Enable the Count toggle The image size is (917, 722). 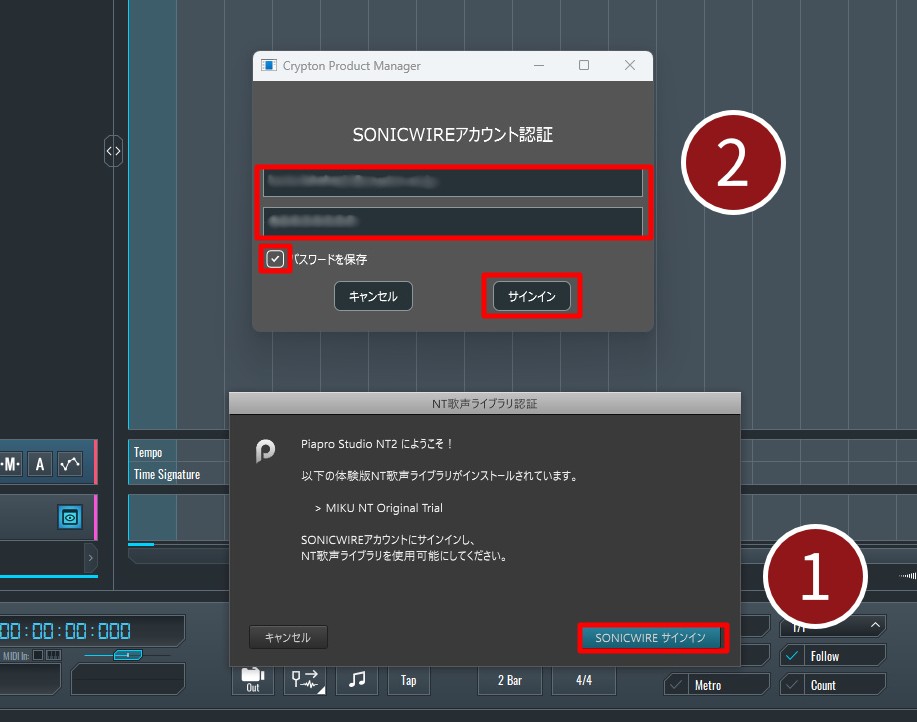pyautogui.click(x=792, y=685)
